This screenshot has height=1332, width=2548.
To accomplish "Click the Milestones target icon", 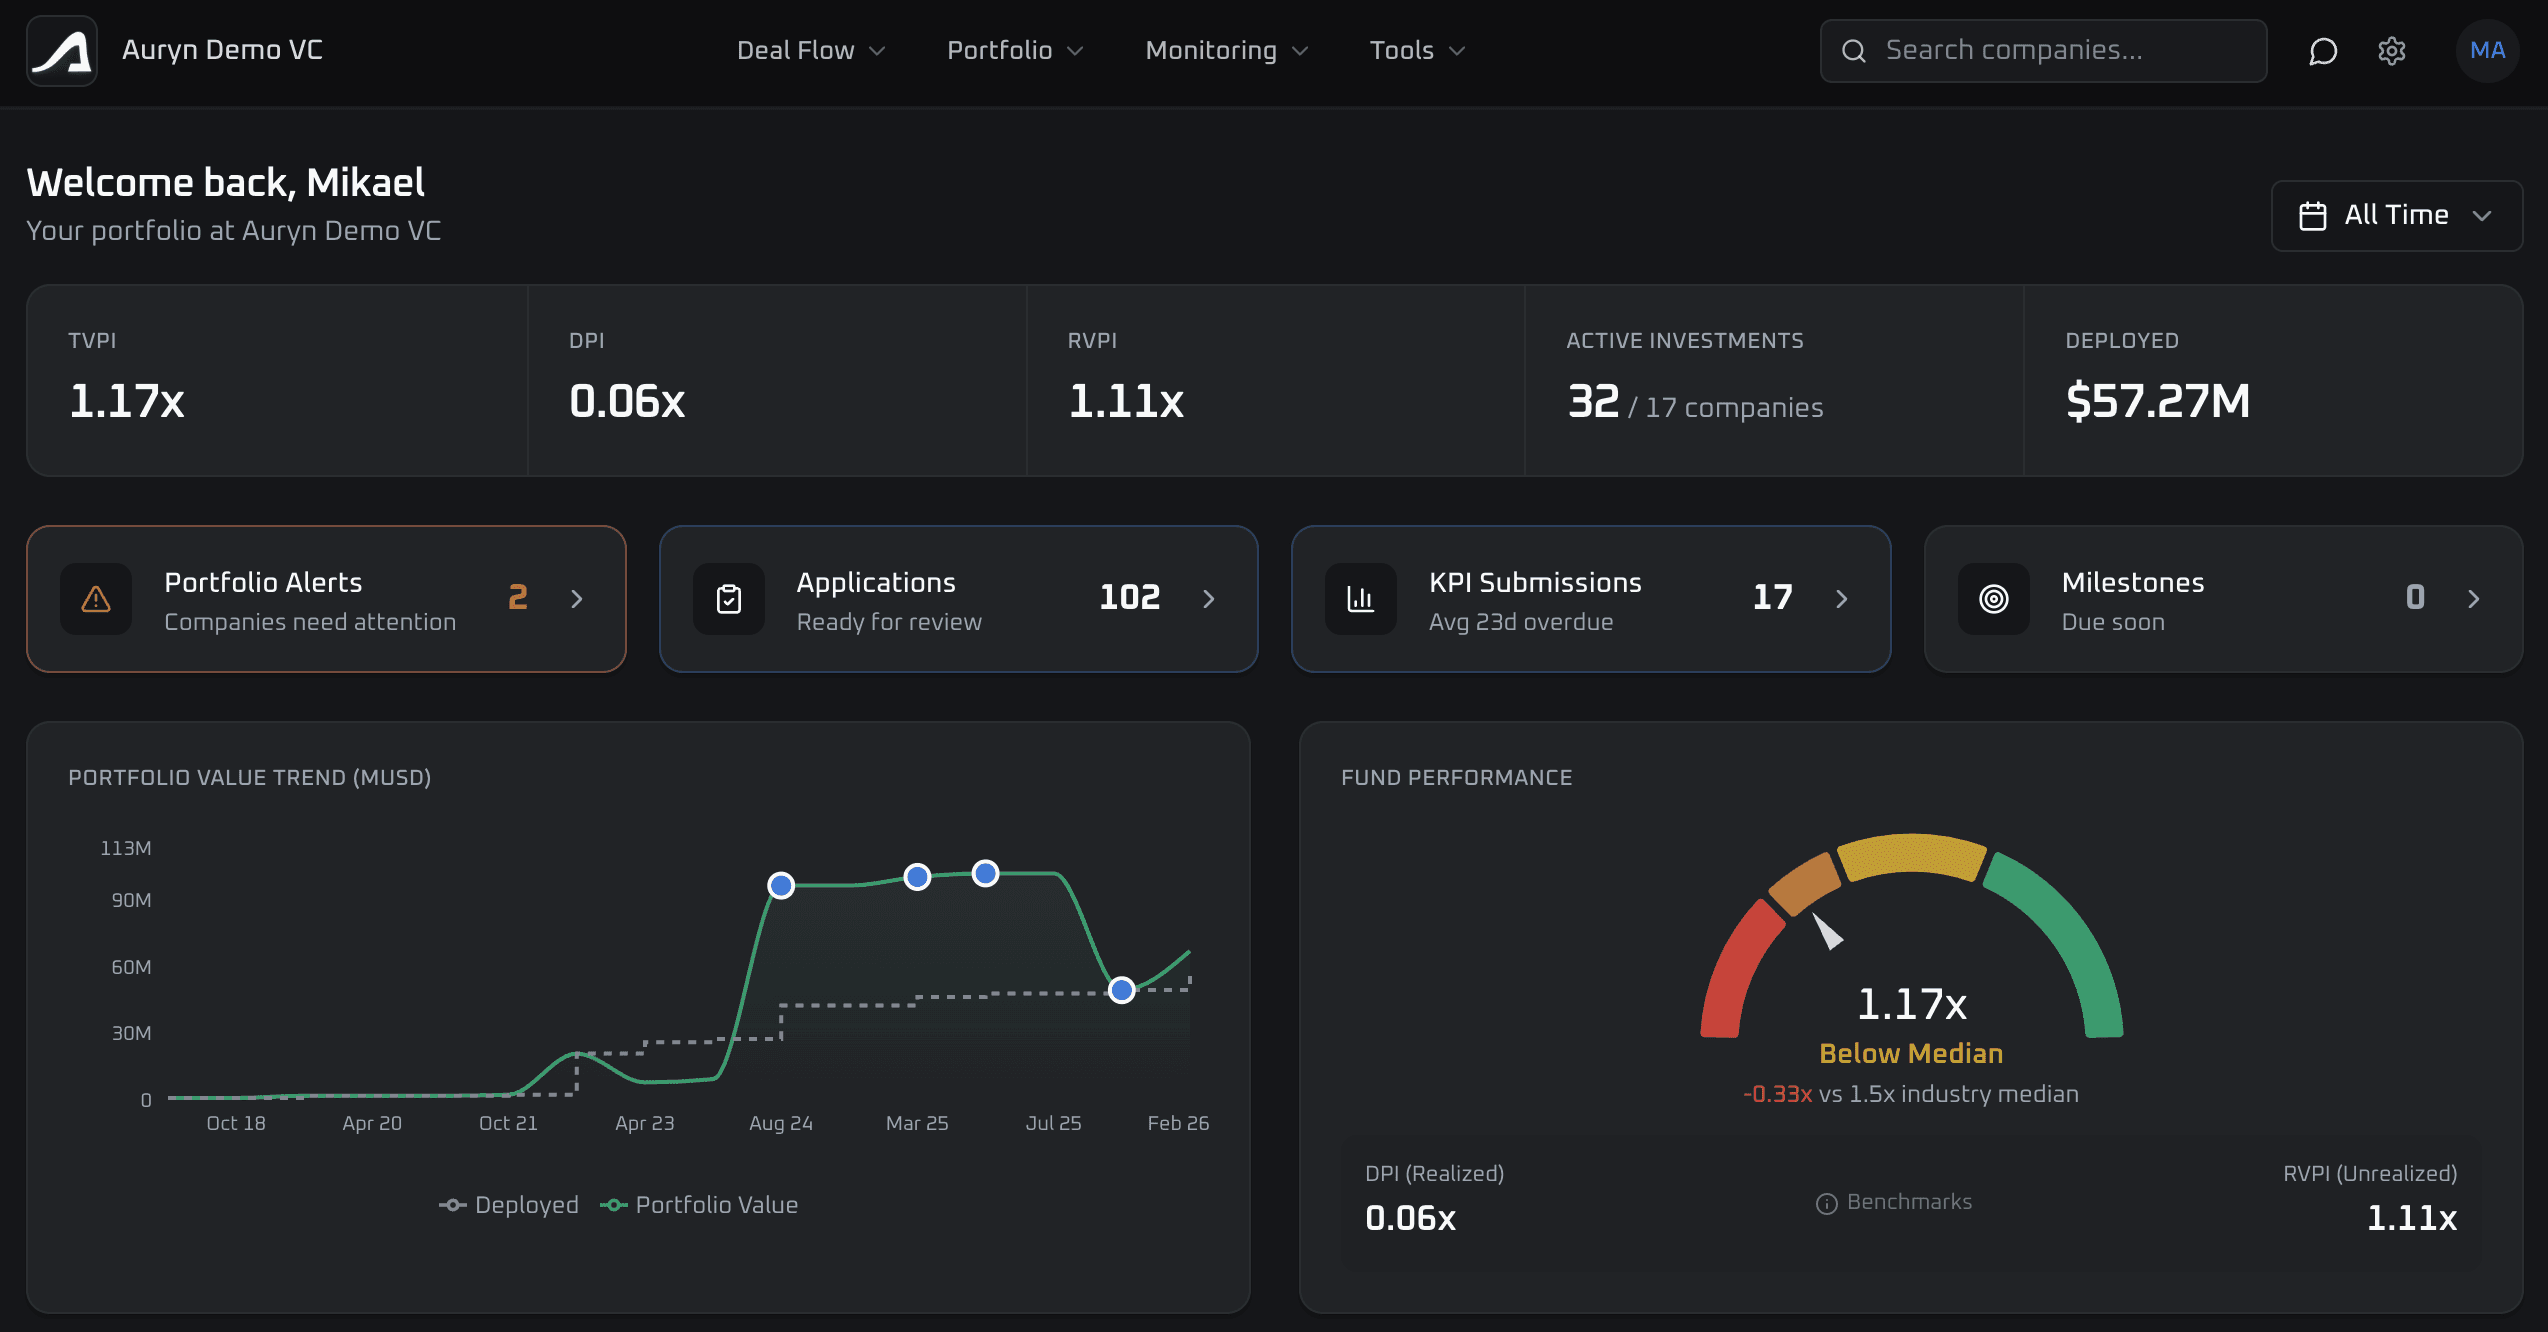I will click(x=1993, y=598).
